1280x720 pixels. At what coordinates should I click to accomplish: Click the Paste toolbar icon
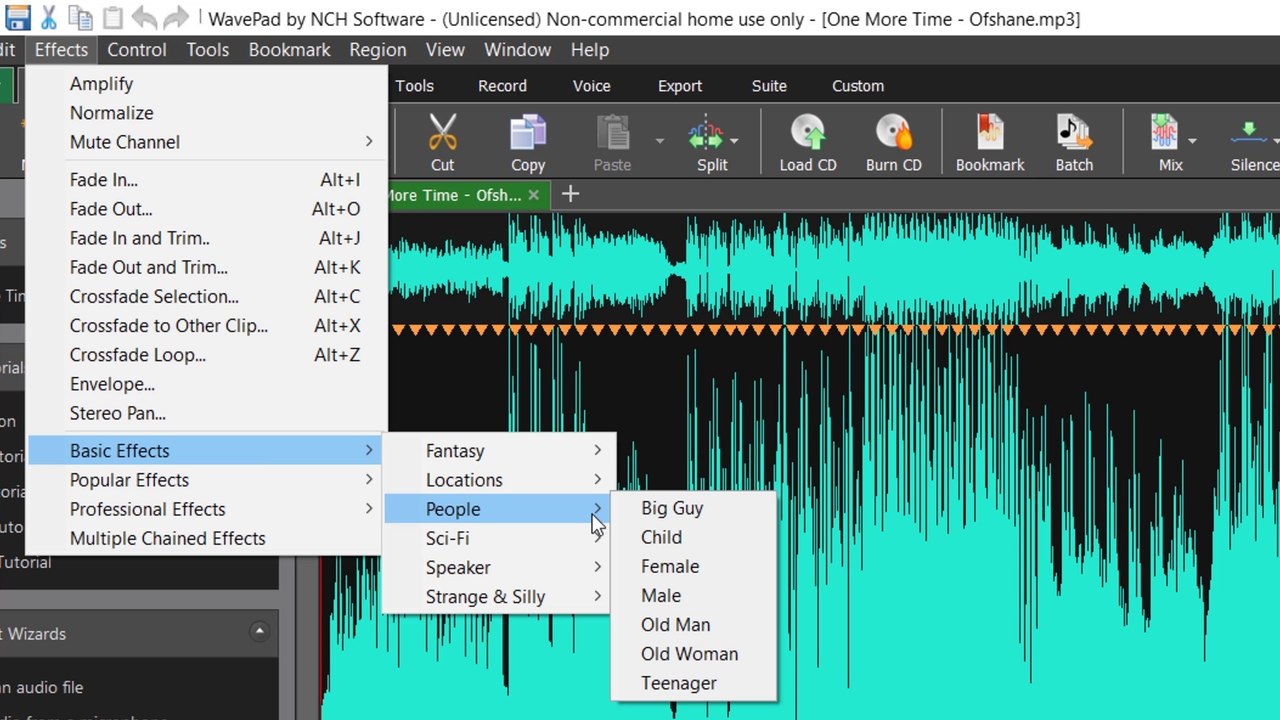coord(612,133)
